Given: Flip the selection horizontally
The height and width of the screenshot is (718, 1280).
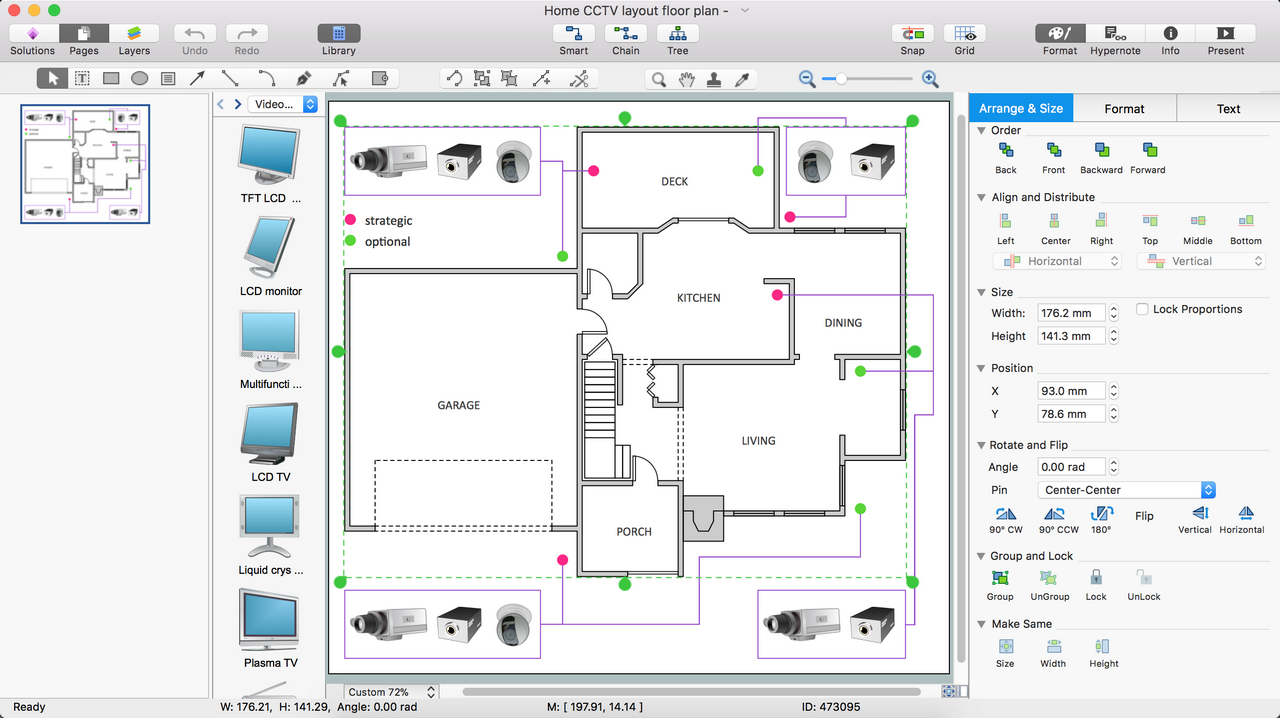Looking at the screenshot, I should point(1245,514).
